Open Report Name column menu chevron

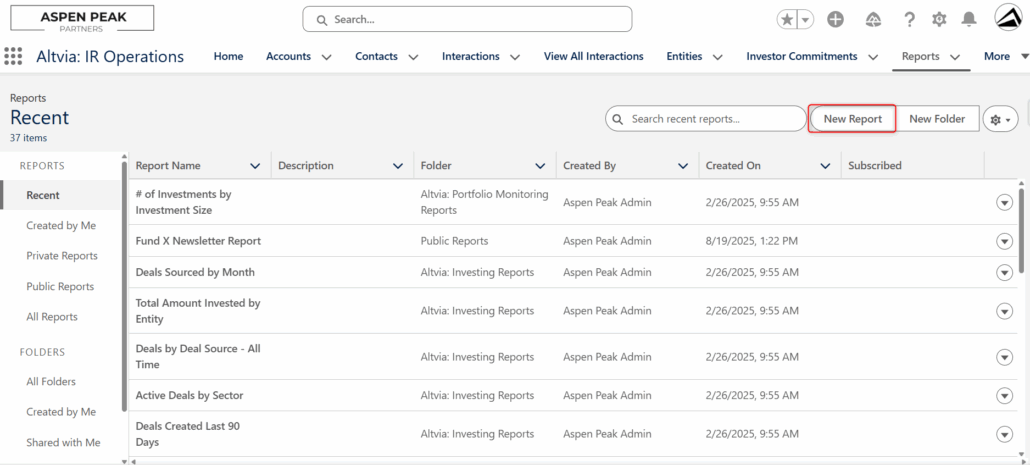click(255, 166)
